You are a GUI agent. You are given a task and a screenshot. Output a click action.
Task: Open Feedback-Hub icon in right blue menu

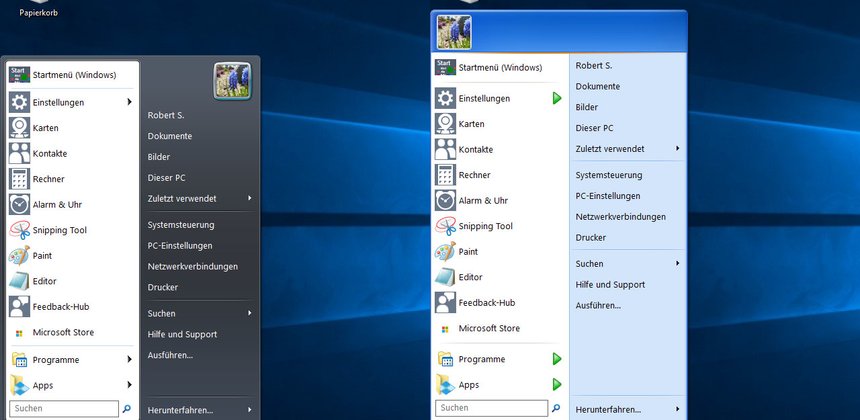point(445,302)
